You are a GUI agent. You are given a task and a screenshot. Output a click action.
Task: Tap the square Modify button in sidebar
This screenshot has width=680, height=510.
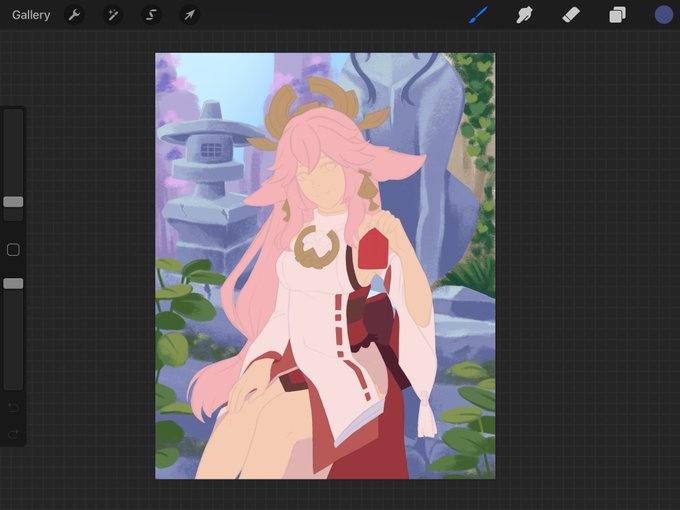pyautogui.click(x=13, y=250)
